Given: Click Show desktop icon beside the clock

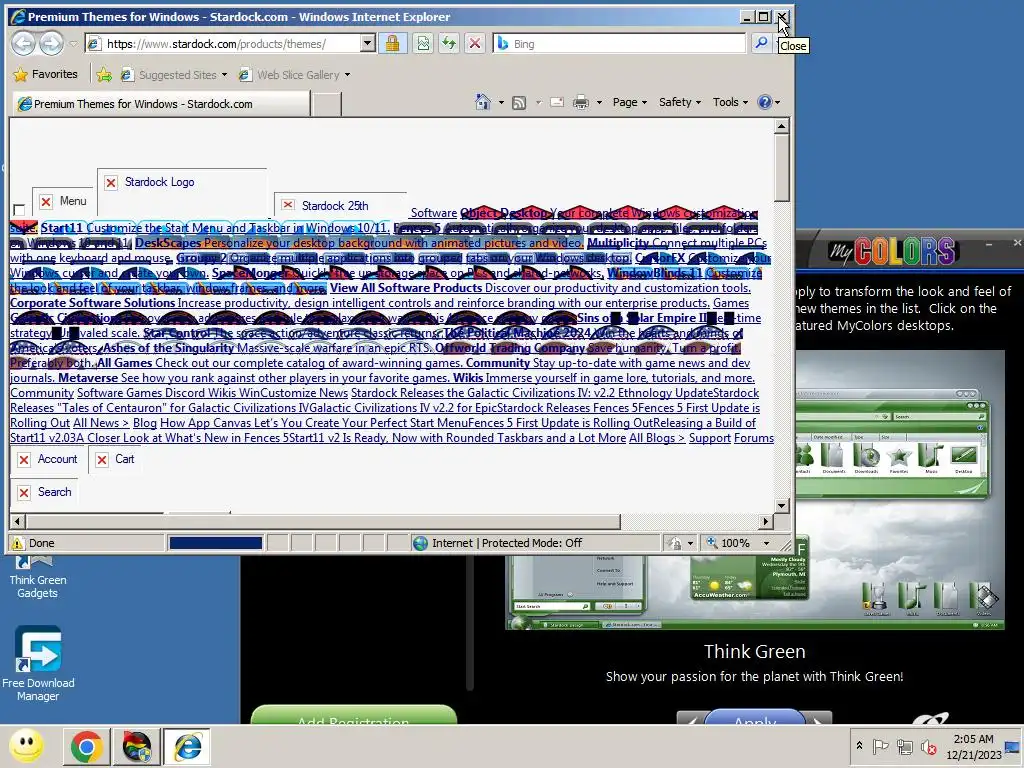Looking at the screenshot, I should [x=1013, y=746].
